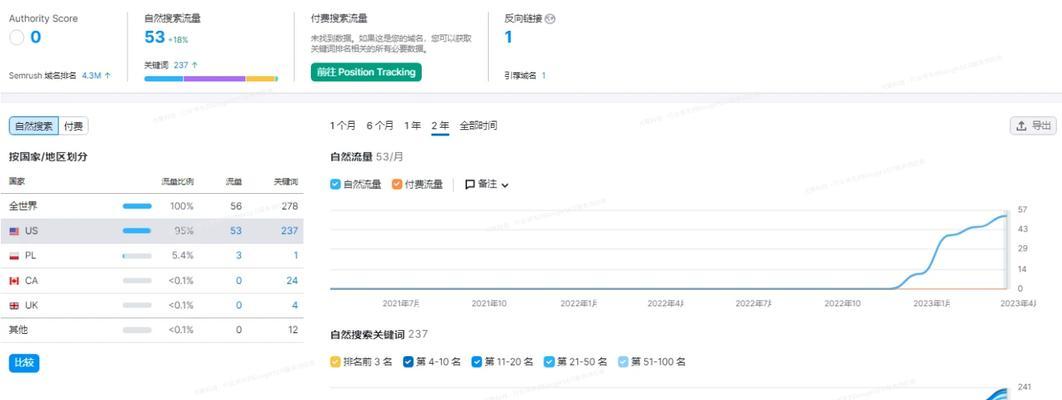This screenshot has height=400, width=1062.
Task: Click the UK flag icon
Action: 14,306
